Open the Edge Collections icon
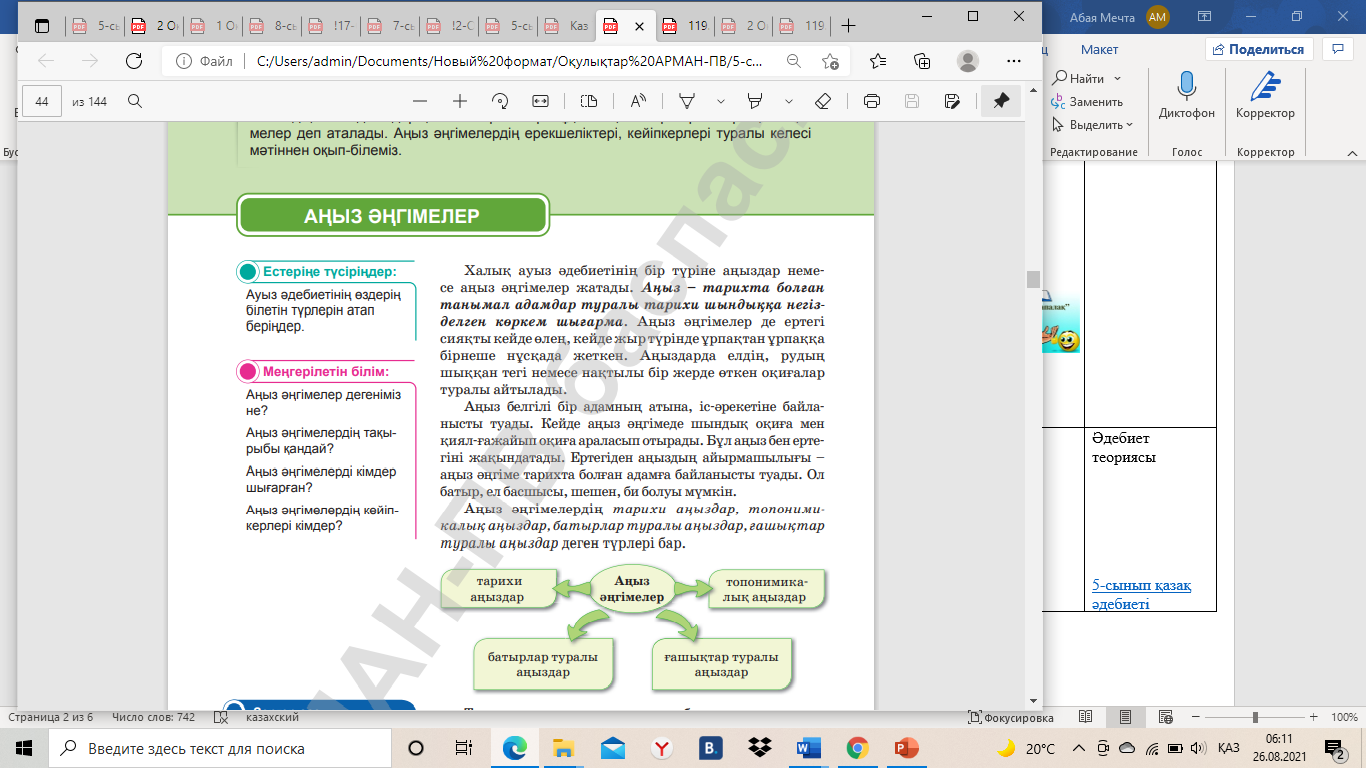Image resolution: width=1366 pixels, height=768 pixels. tap(922, 61)
